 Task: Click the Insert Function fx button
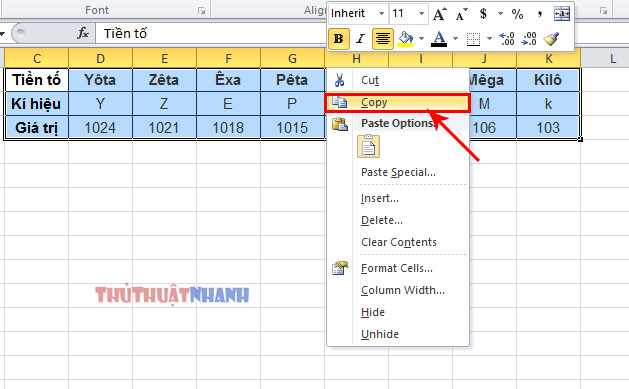[x=83, y=33]
